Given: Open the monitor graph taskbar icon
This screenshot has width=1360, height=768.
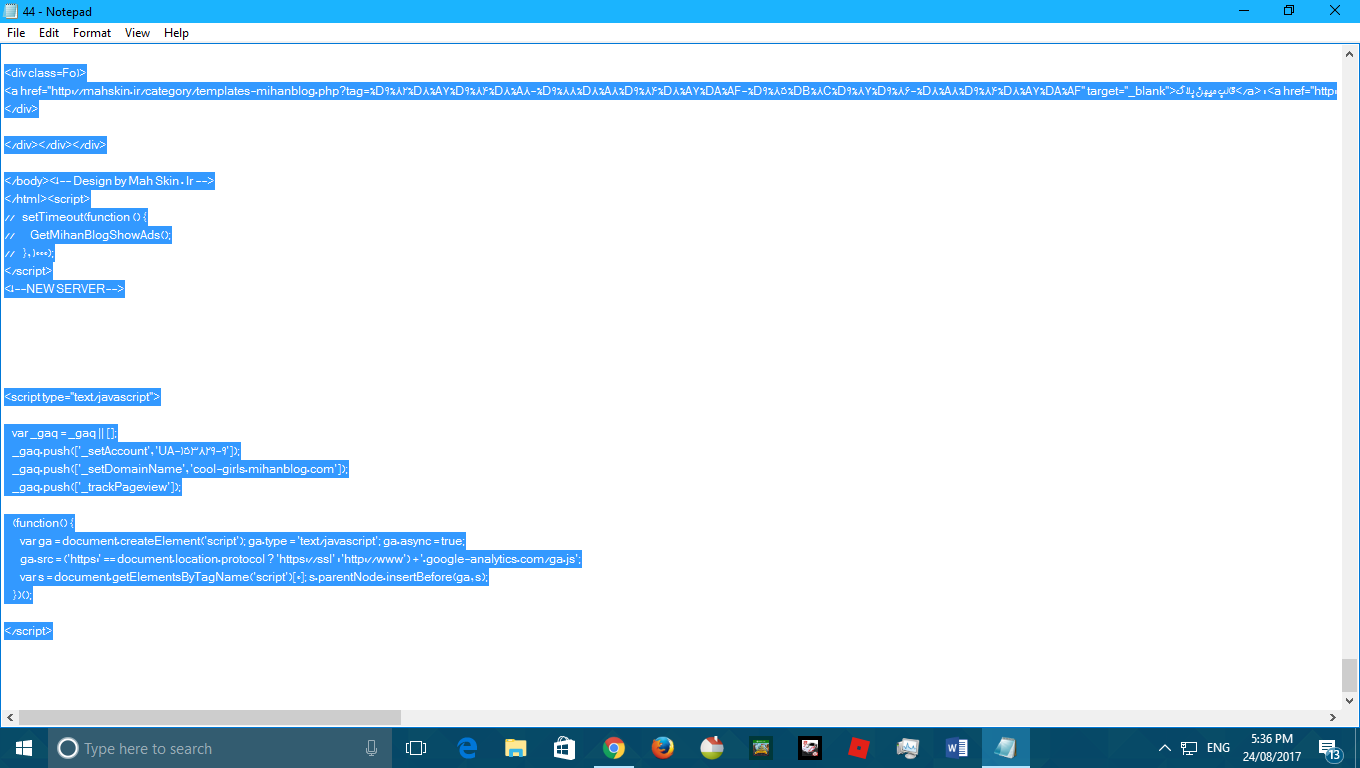Looking at the screenshot, I should click(908, 748).
